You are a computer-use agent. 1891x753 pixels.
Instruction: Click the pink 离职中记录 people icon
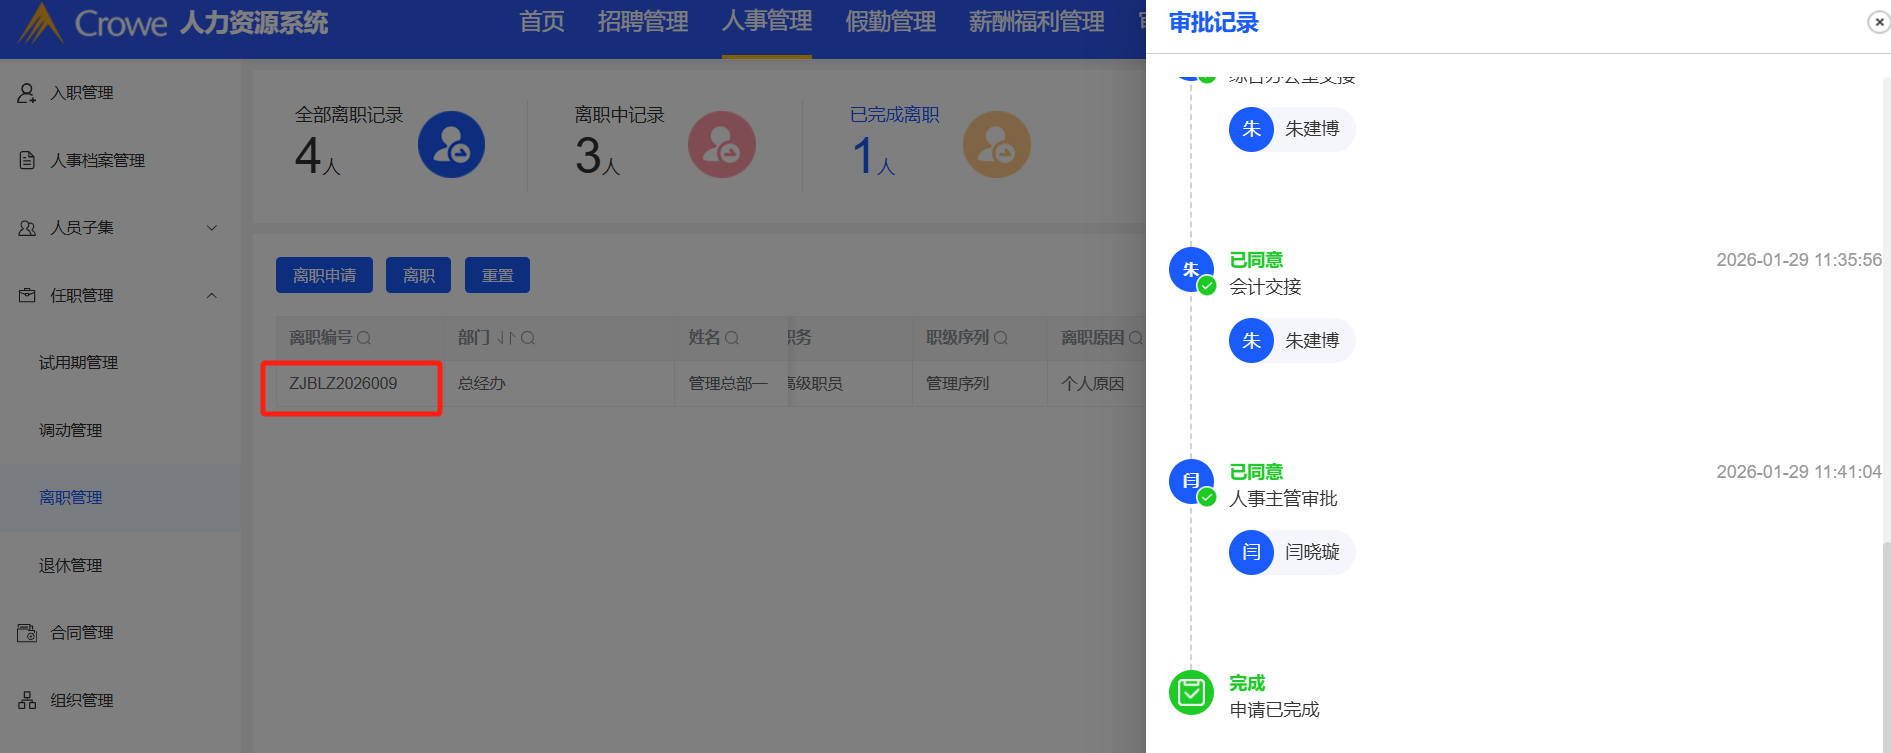pos(721,145)
